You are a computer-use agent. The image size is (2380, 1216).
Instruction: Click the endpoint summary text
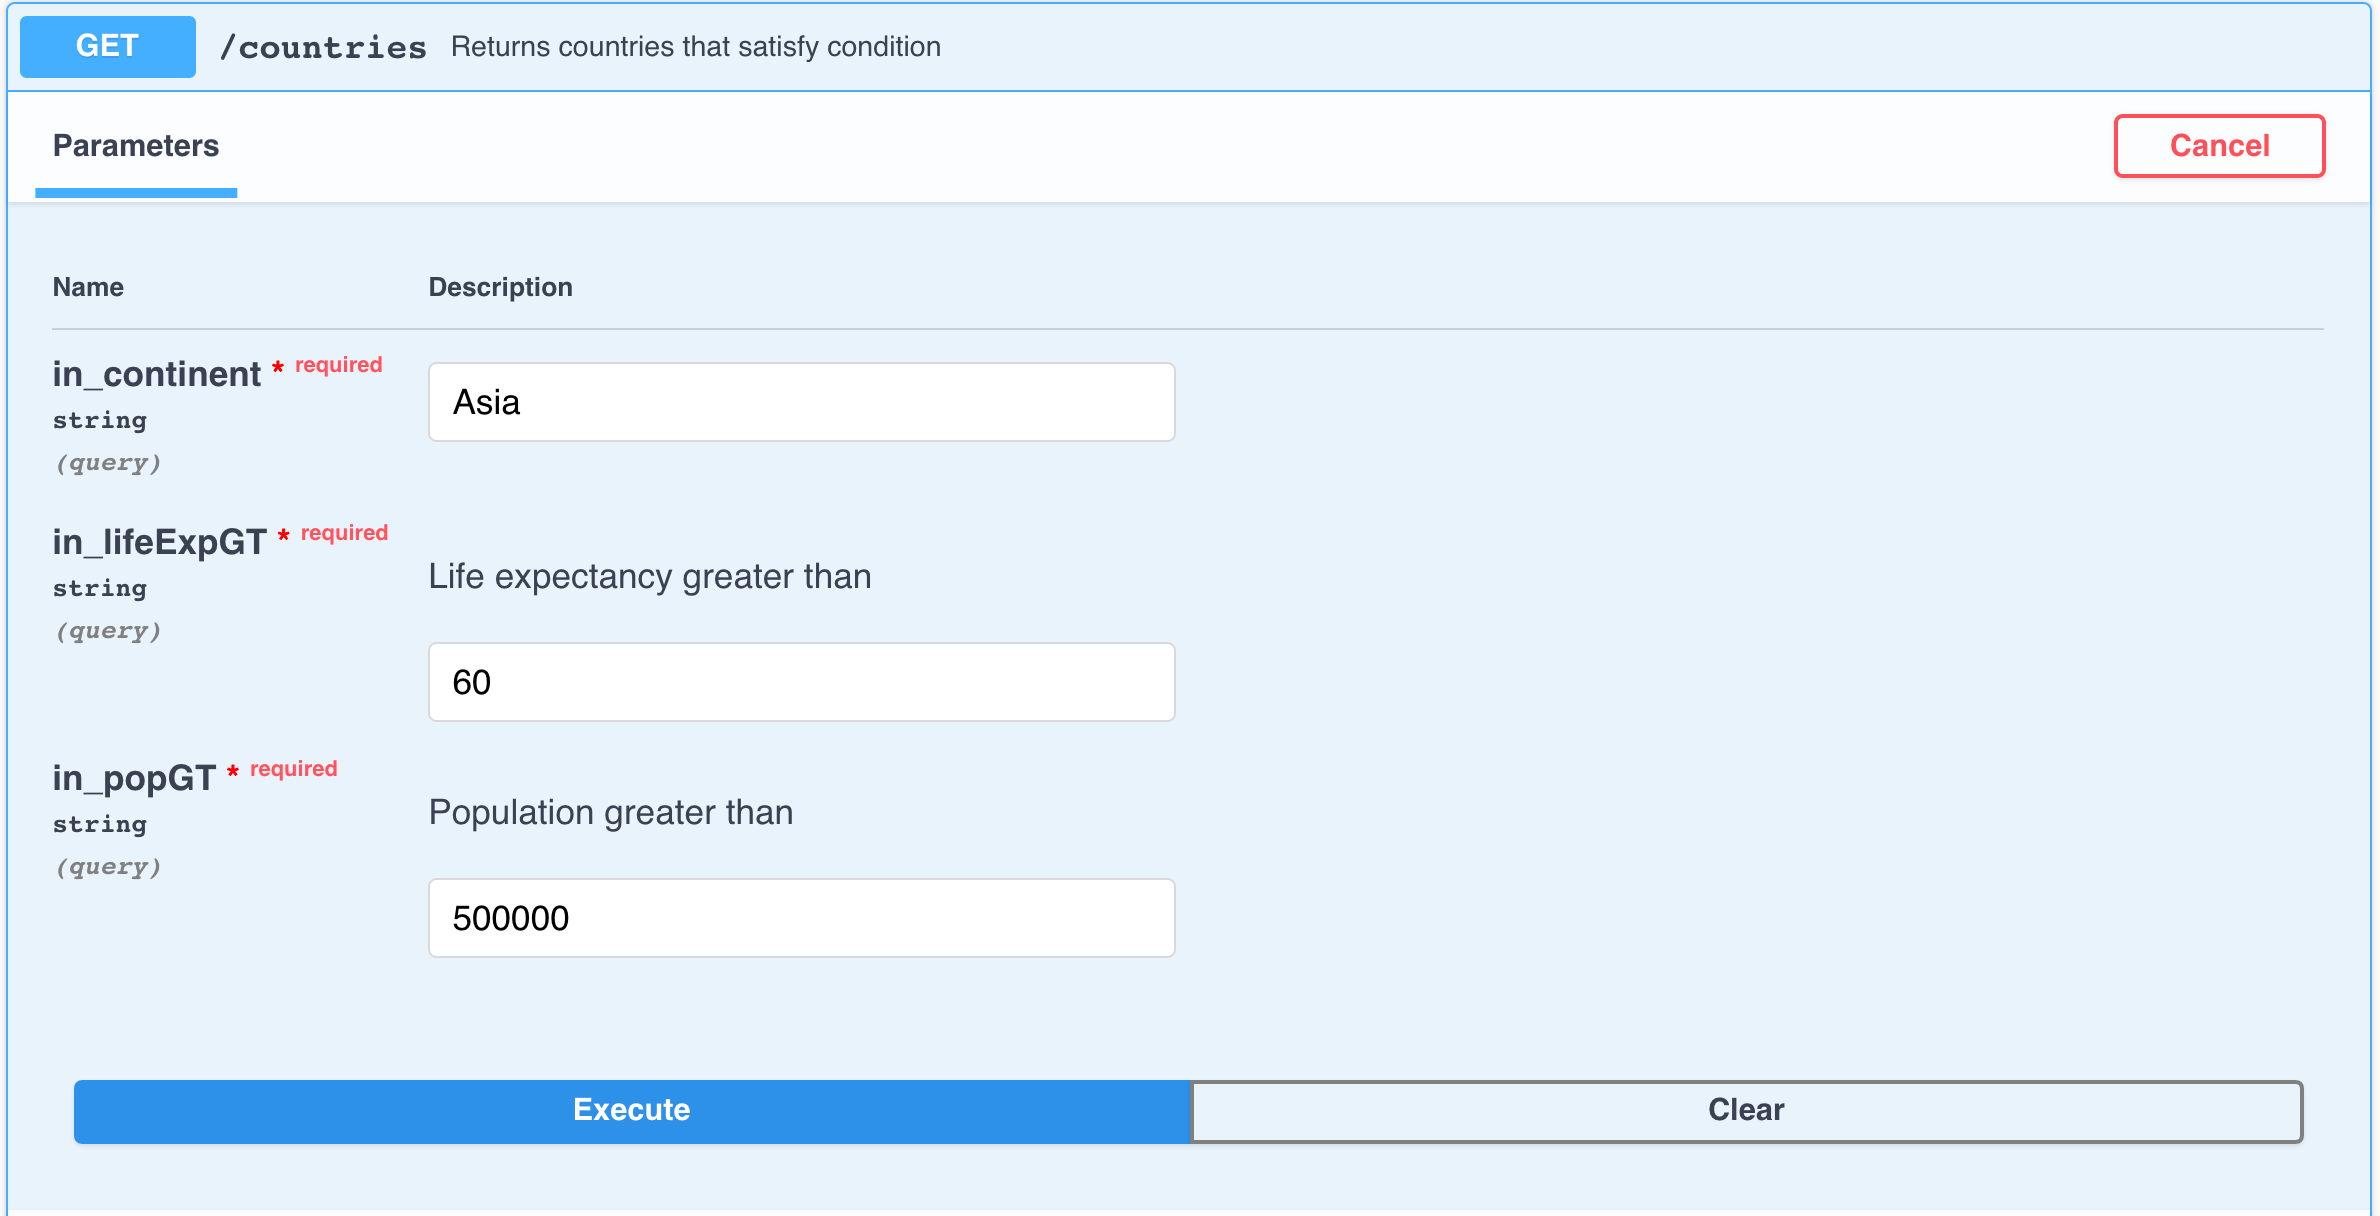tap(696, 47)
